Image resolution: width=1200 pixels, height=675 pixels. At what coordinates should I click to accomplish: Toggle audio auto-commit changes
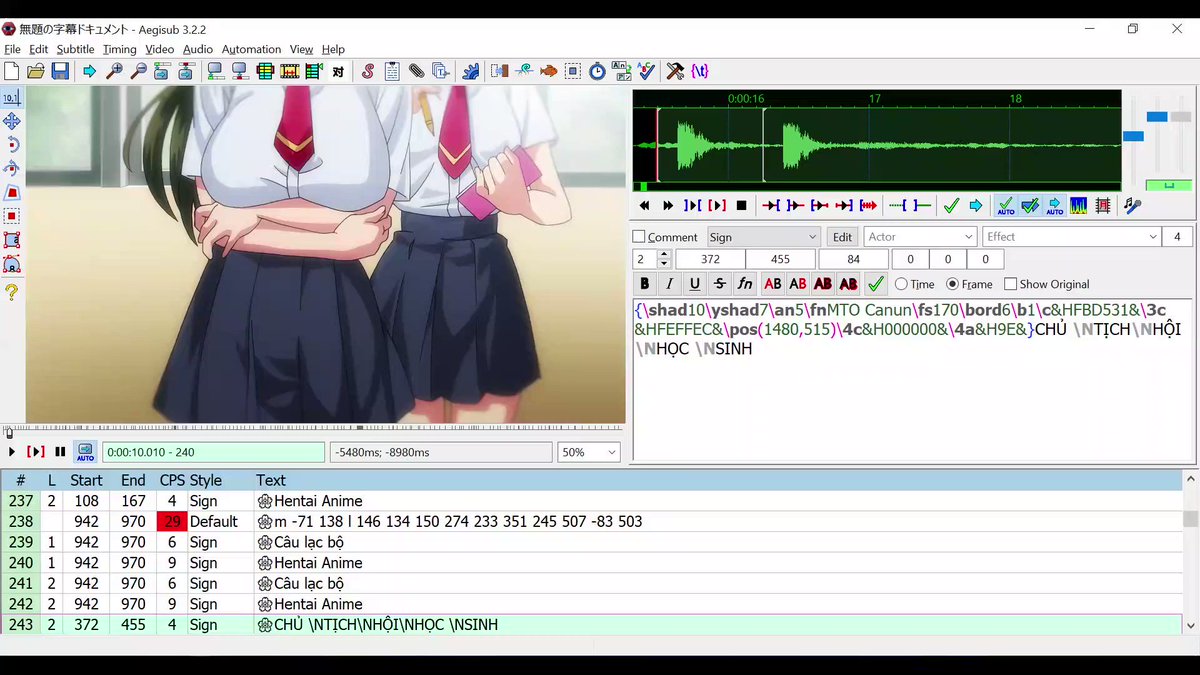click(1006, 205)
